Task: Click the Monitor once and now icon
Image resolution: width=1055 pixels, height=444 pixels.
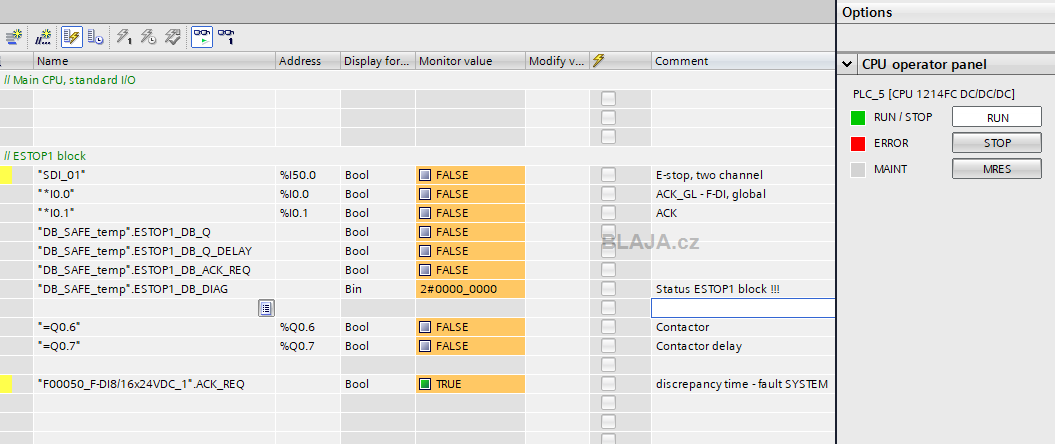Action: click(227, 37)
